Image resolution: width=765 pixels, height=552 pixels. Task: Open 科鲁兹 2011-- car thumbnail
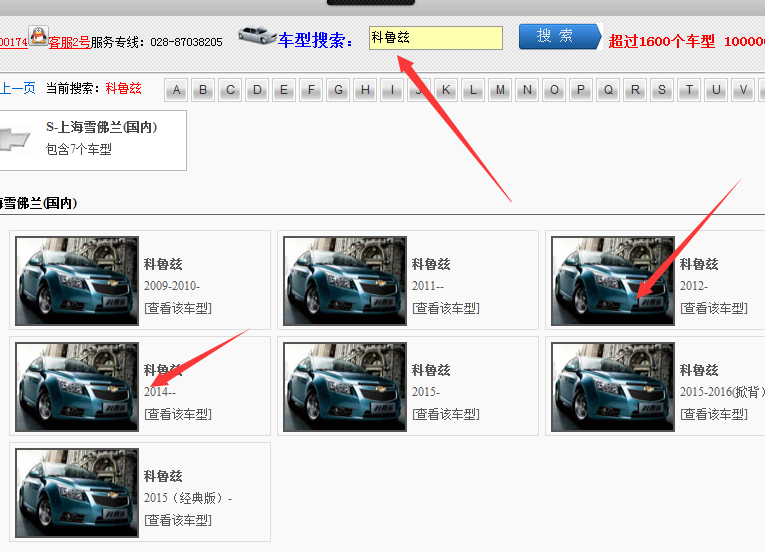click(x=345, y=281)
